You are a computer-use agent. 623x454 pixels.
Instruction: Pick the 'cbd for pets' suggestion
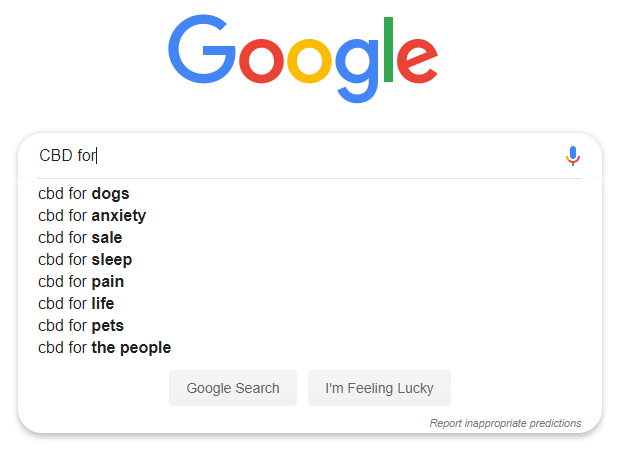tap(81, 326)
